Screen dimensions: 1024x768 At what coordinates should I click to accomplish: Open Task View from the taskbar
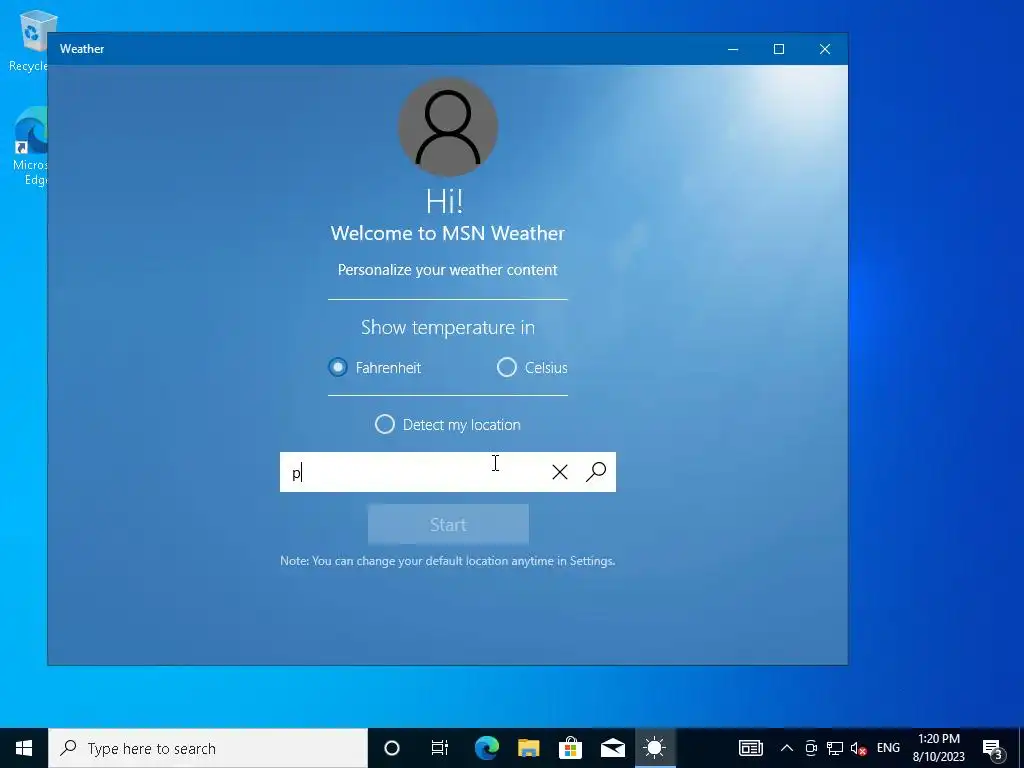[440, 748]
